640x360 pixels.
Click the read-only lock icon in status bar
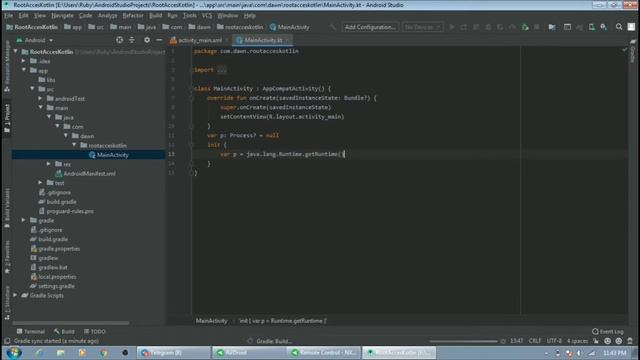click(596, 341)
